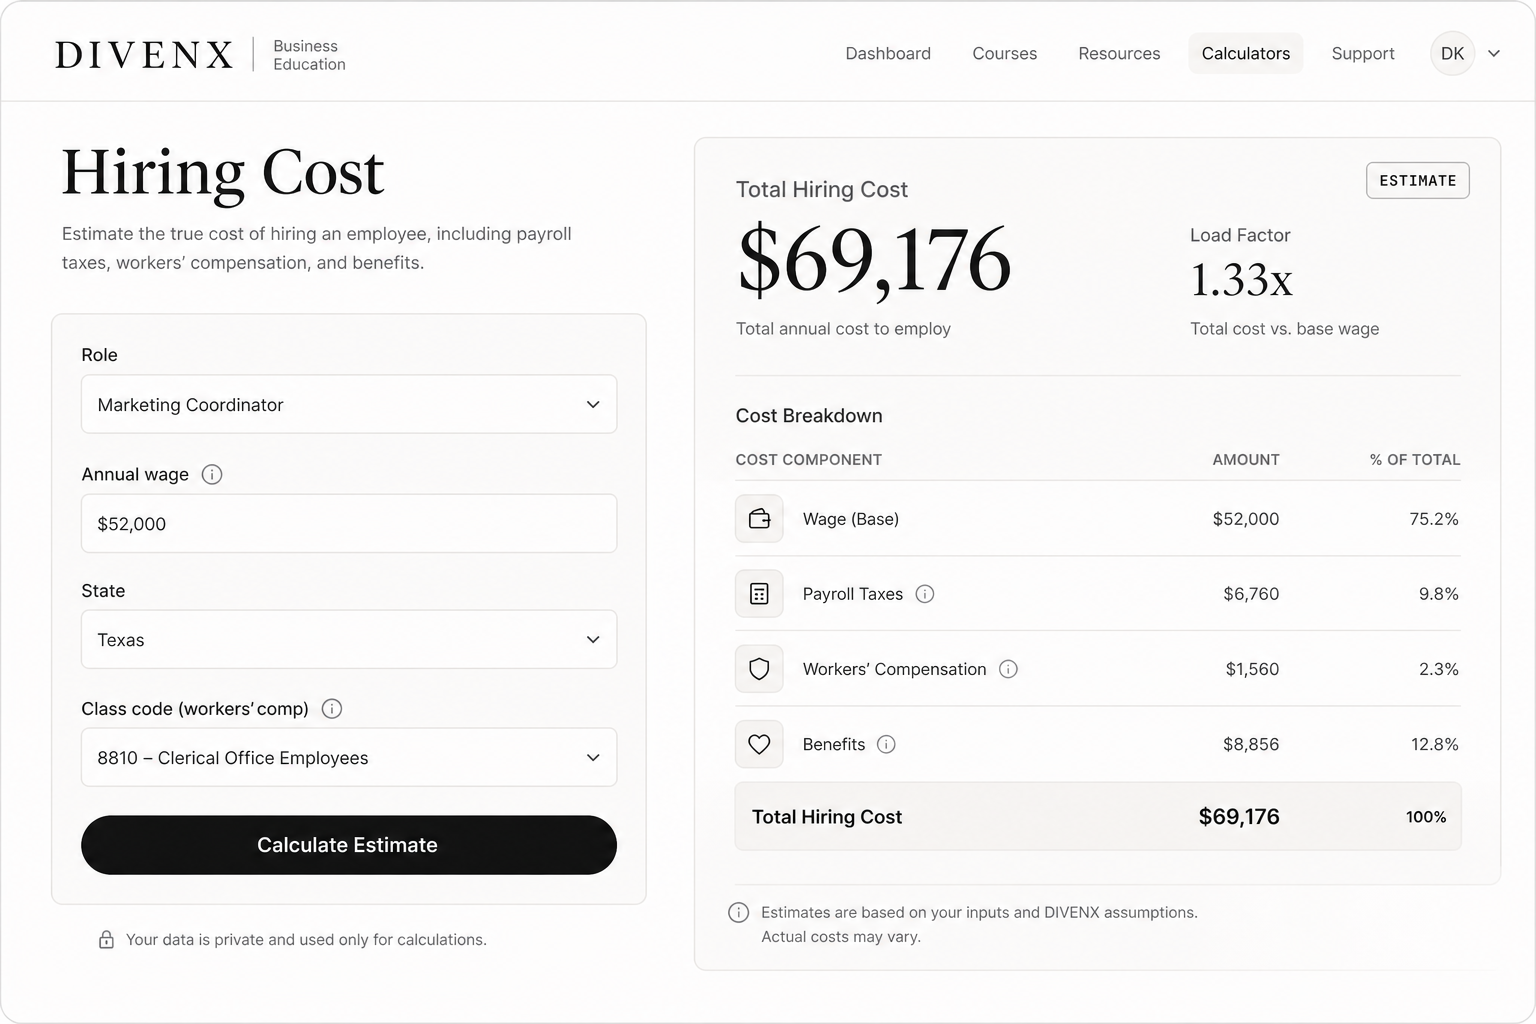The image size is (1536, 1024).
Task: Click the Workers' Compensation info icon
Action: point(1008,669)
